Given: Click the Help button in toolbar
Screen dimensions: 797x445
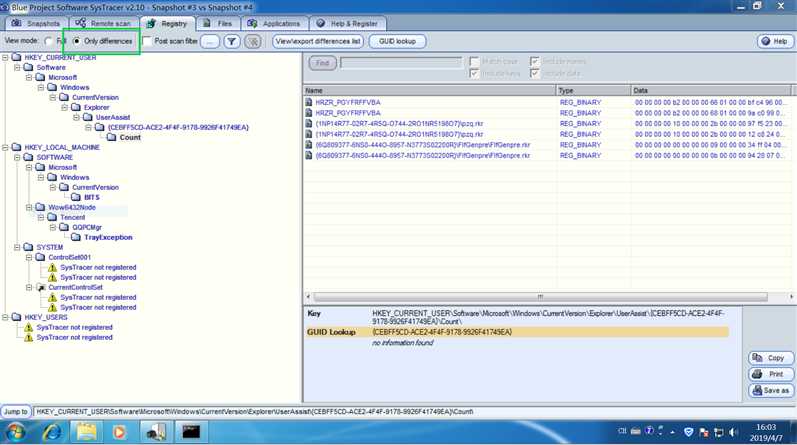Looking at the screenshot, I should pyautogui.click(x=775, y=41).
